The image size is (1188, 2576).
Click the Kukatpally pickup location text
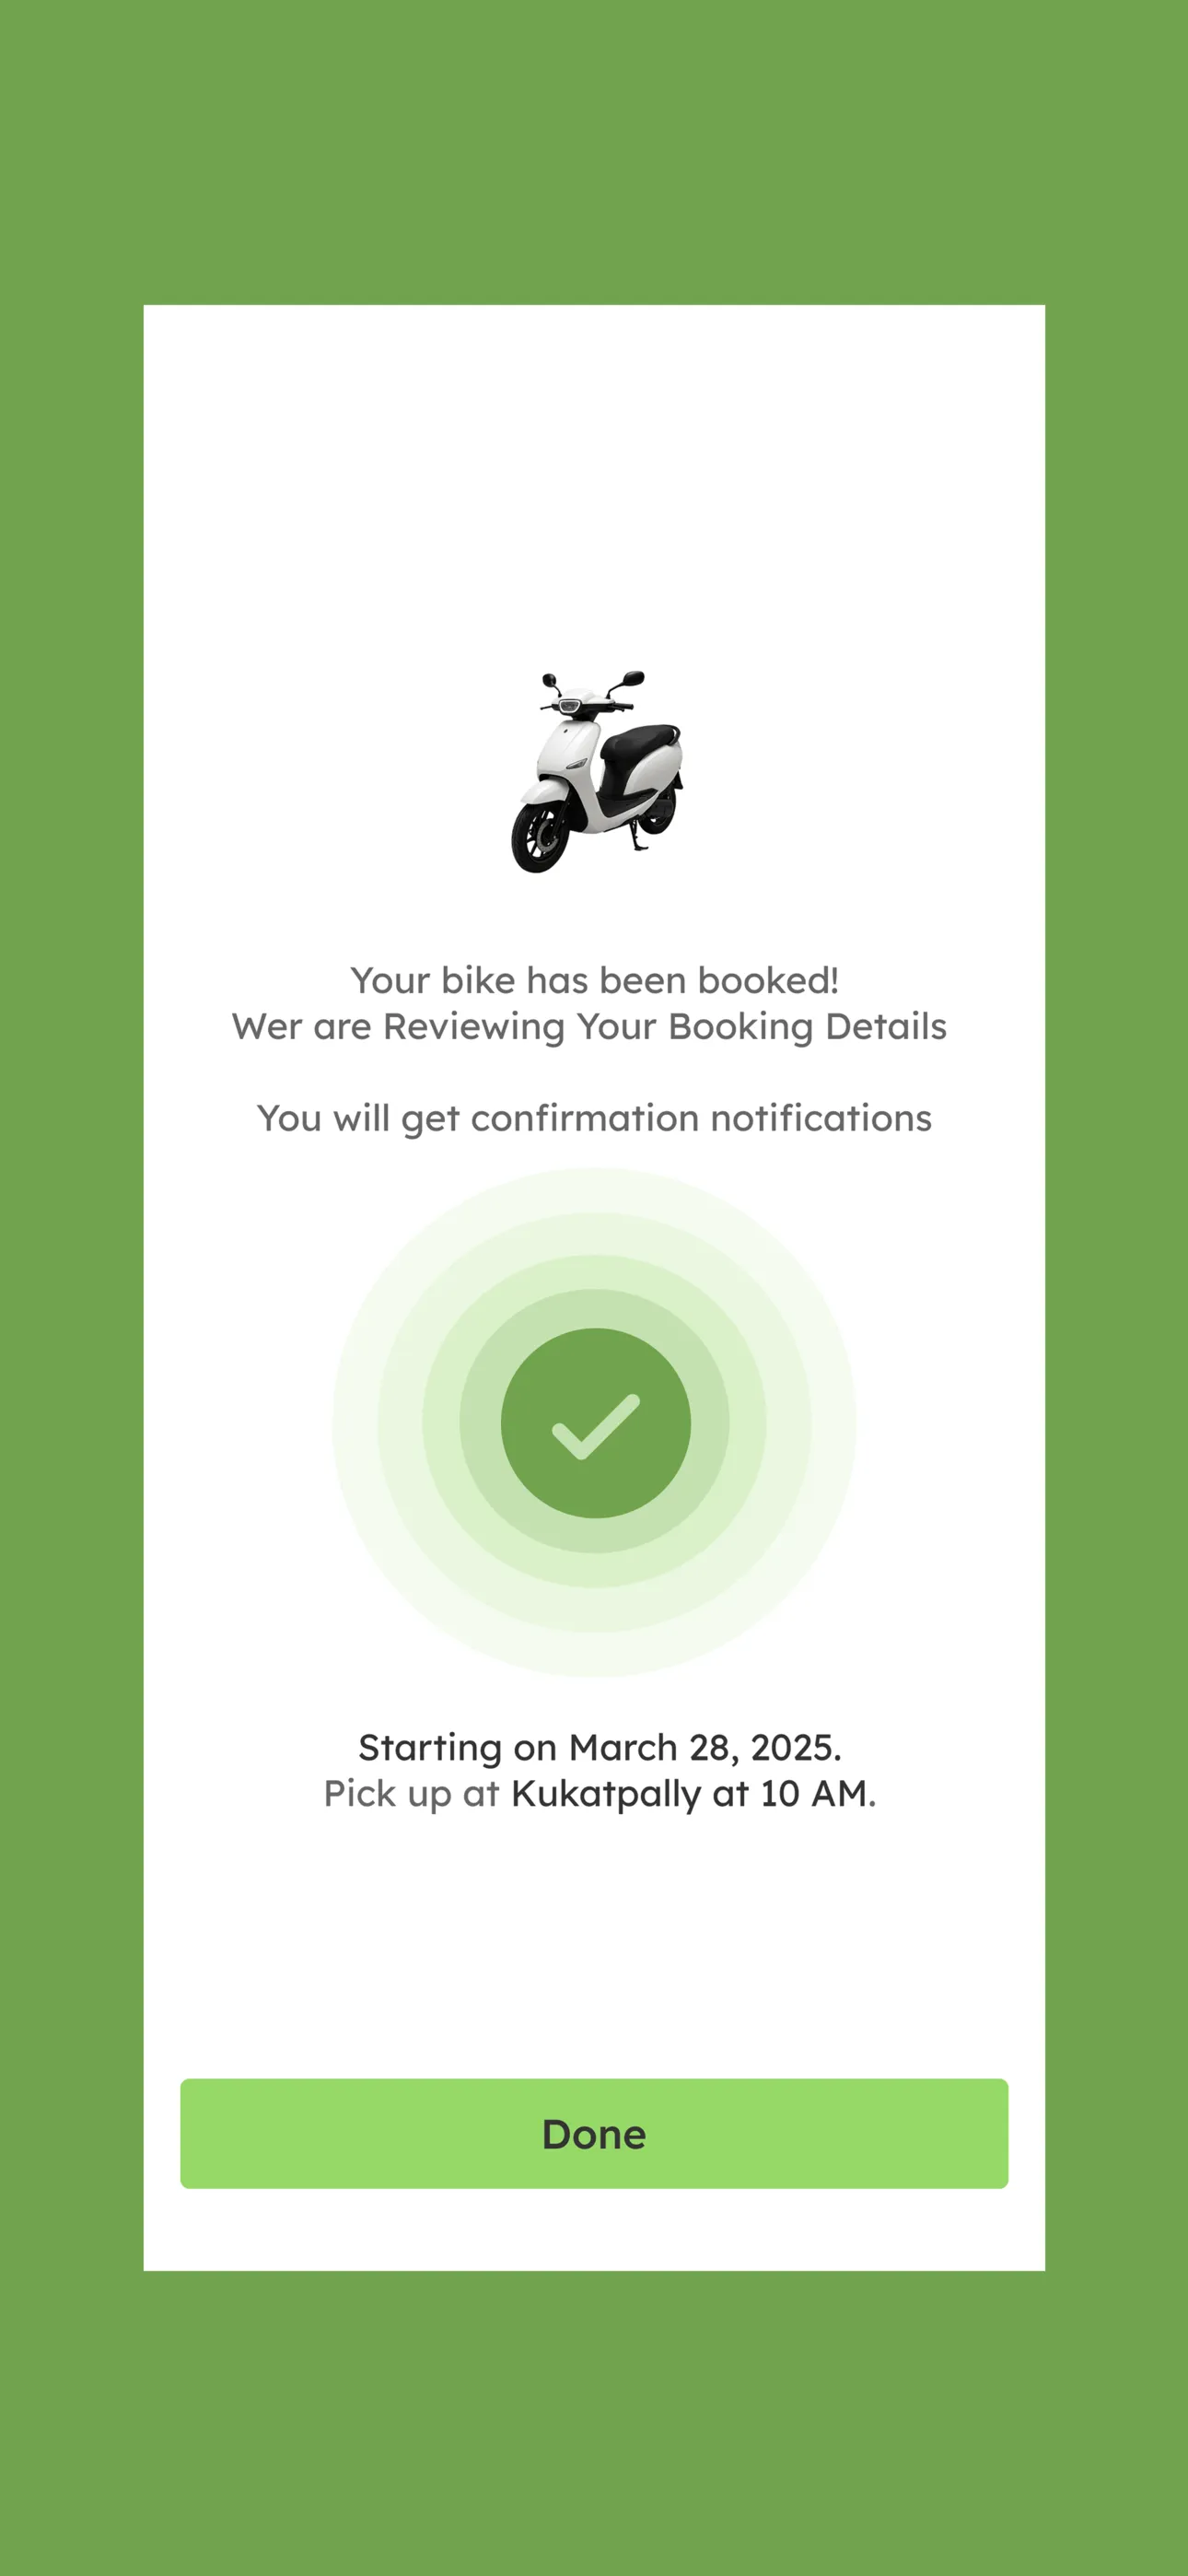(606, 1794)
